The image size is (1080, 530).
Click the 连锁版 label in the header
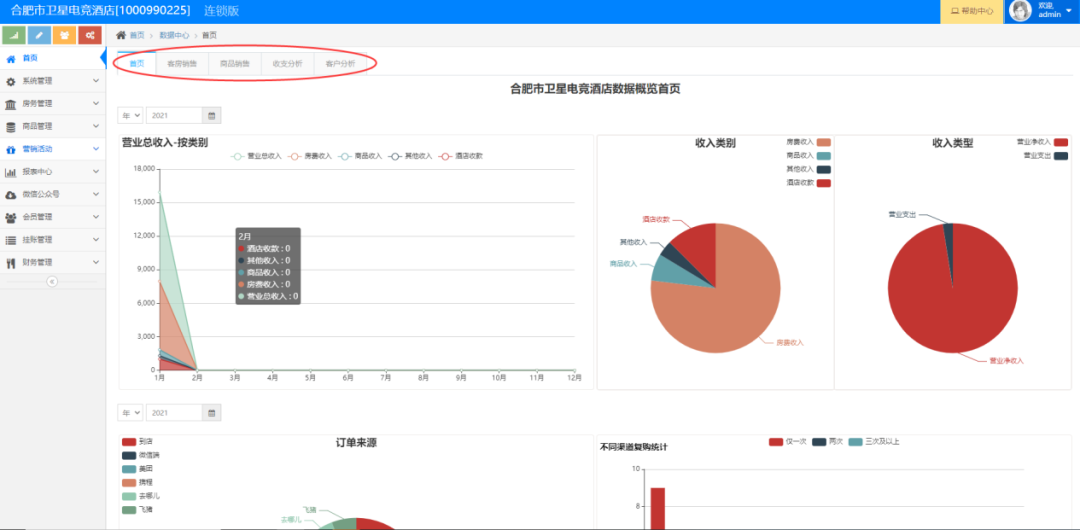coord(221,12)
